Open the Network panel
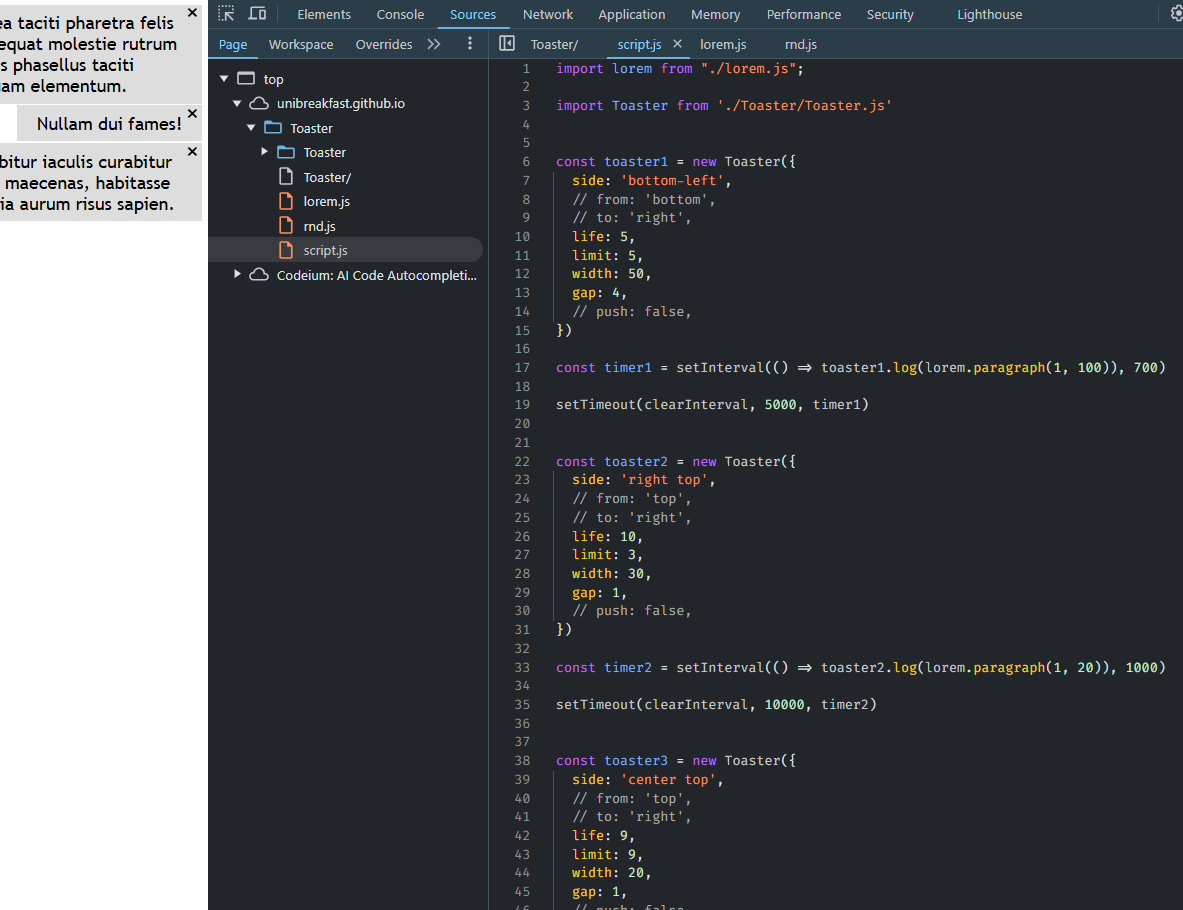 [548, 14]
